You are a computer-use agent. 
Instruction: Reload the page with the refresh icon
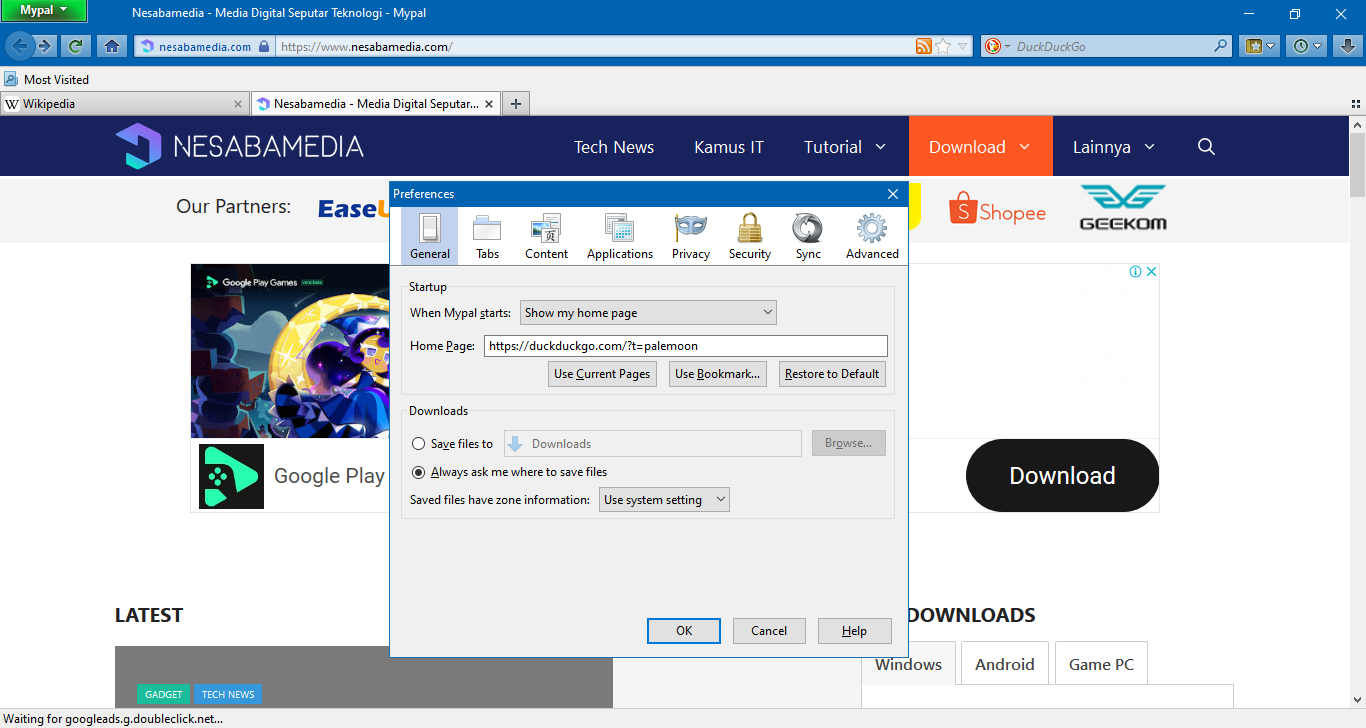click(x=75, y=46)
